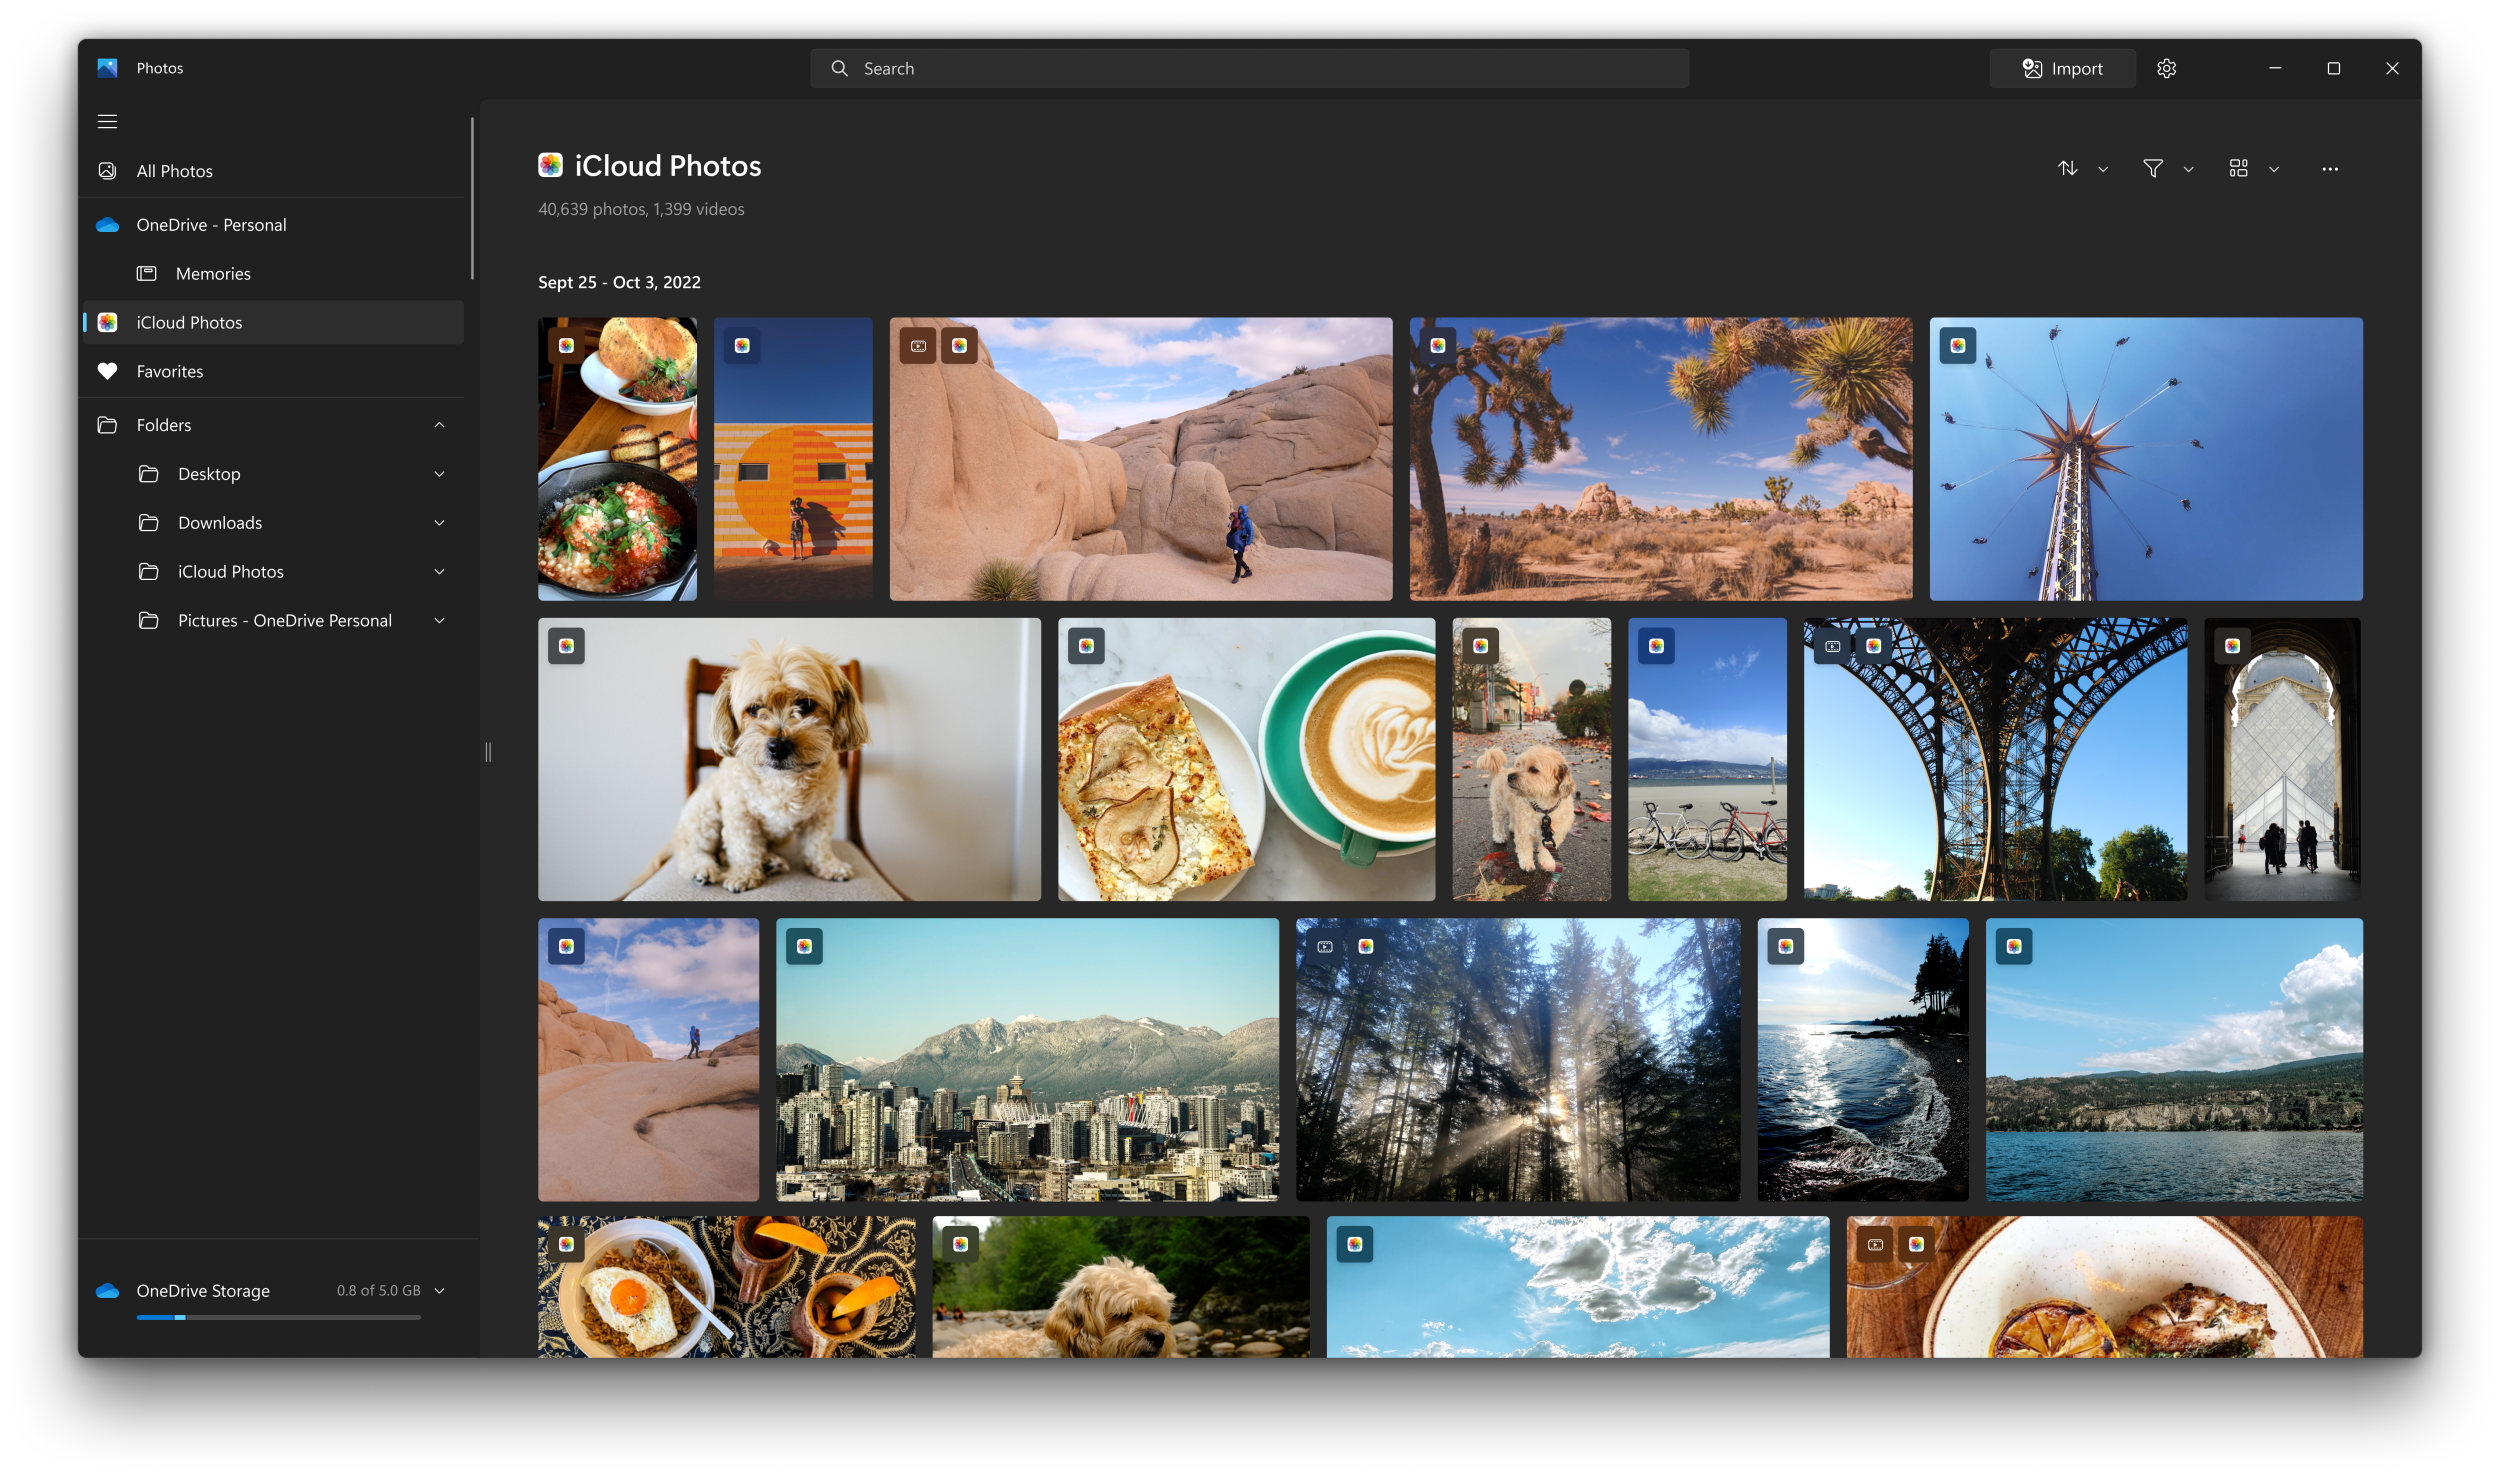Select All Photos in the sidebar
This screenshot has width=2500, height=1475.
click(174, 170)
